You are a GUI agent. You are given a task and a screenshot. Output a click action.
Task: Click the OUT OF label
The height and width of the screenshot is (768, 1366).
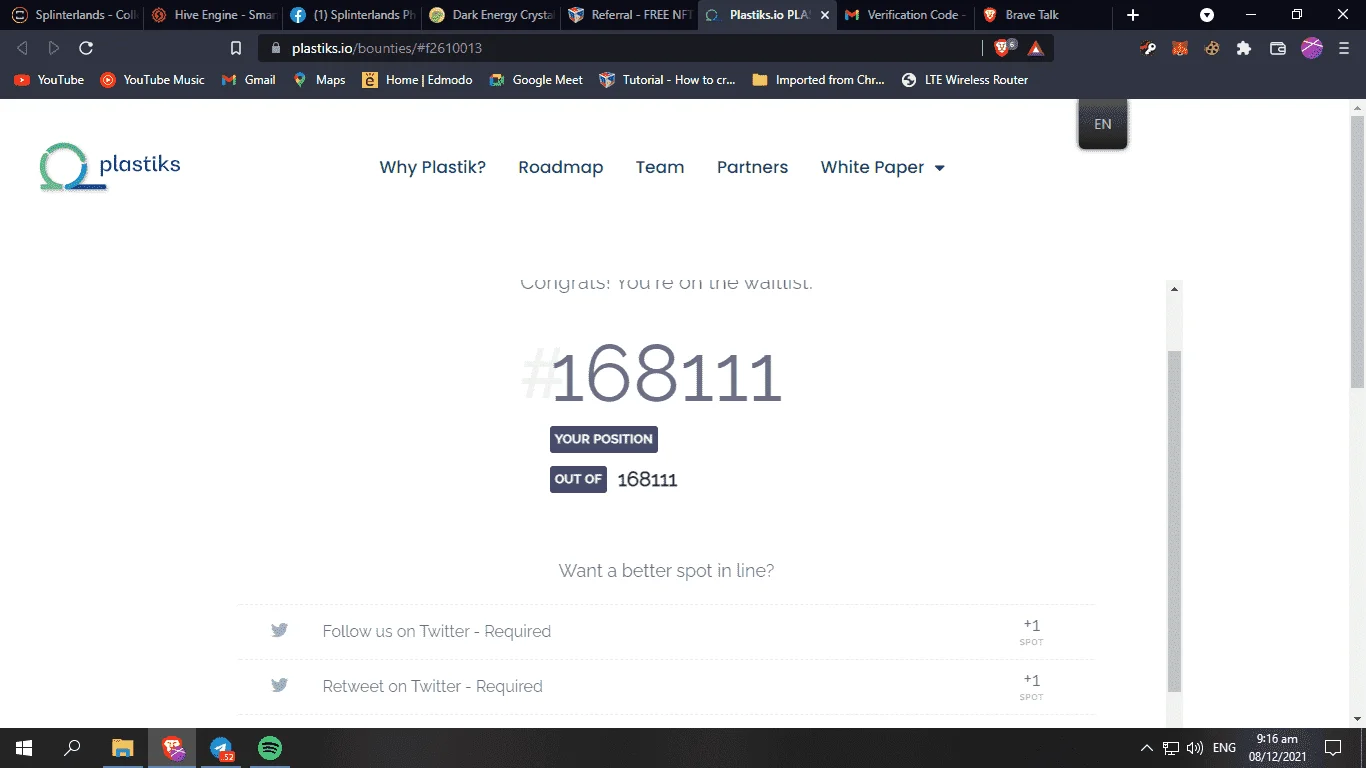(578, 479)
